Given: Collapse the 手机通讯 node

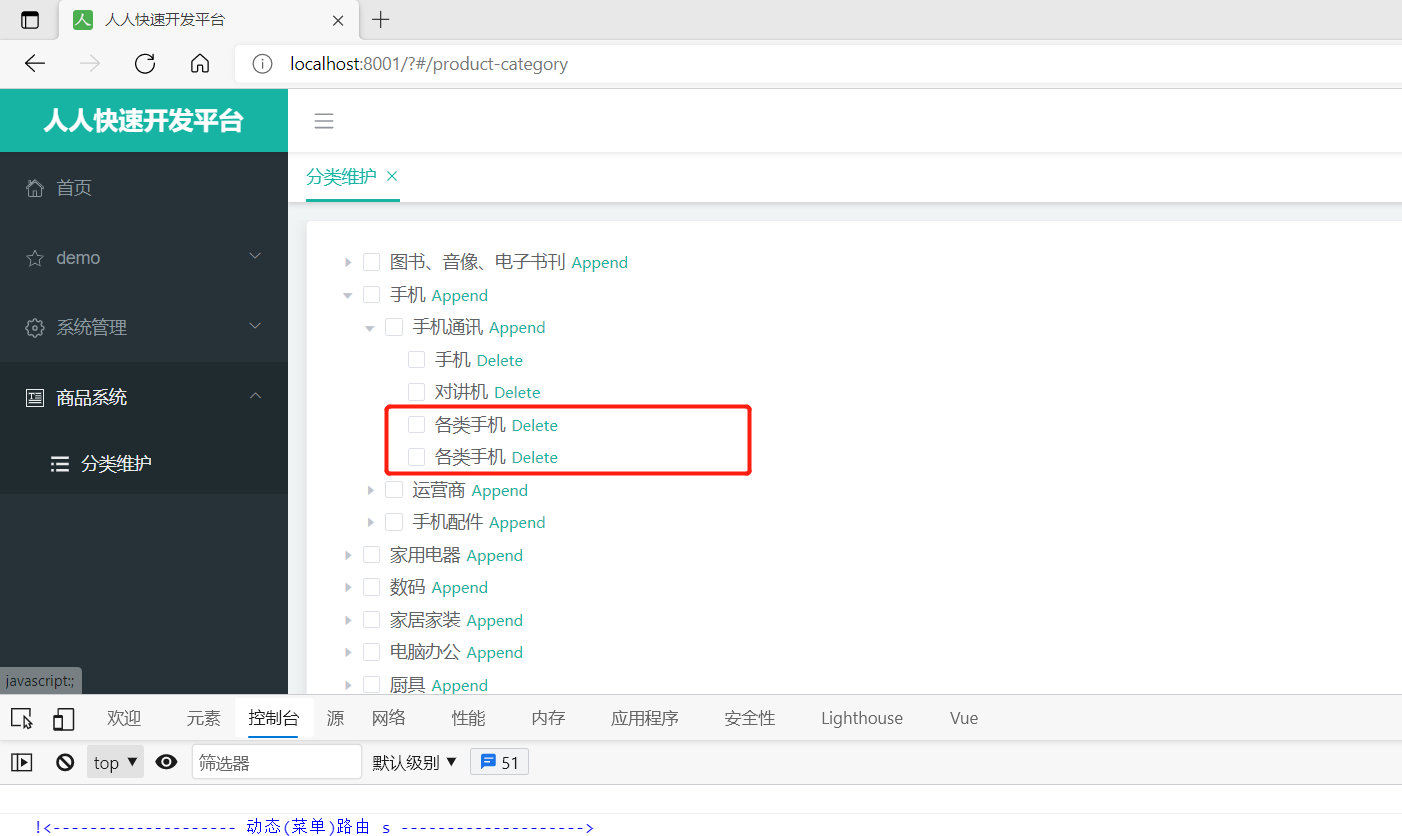Looking at the screenshot, I should [x=370, y=328].
